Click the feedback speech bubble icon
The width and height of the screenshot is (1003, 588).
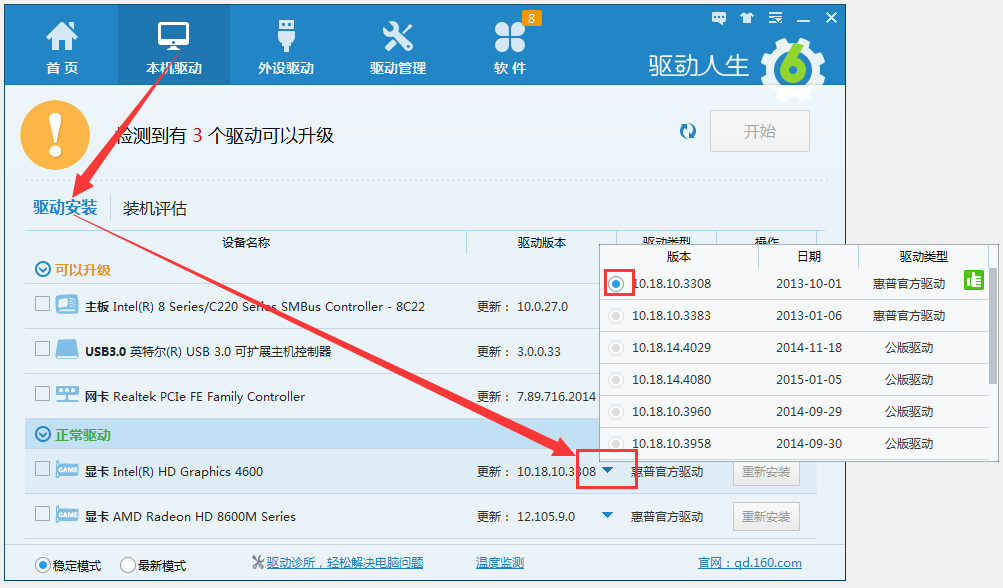click(719, 19)
